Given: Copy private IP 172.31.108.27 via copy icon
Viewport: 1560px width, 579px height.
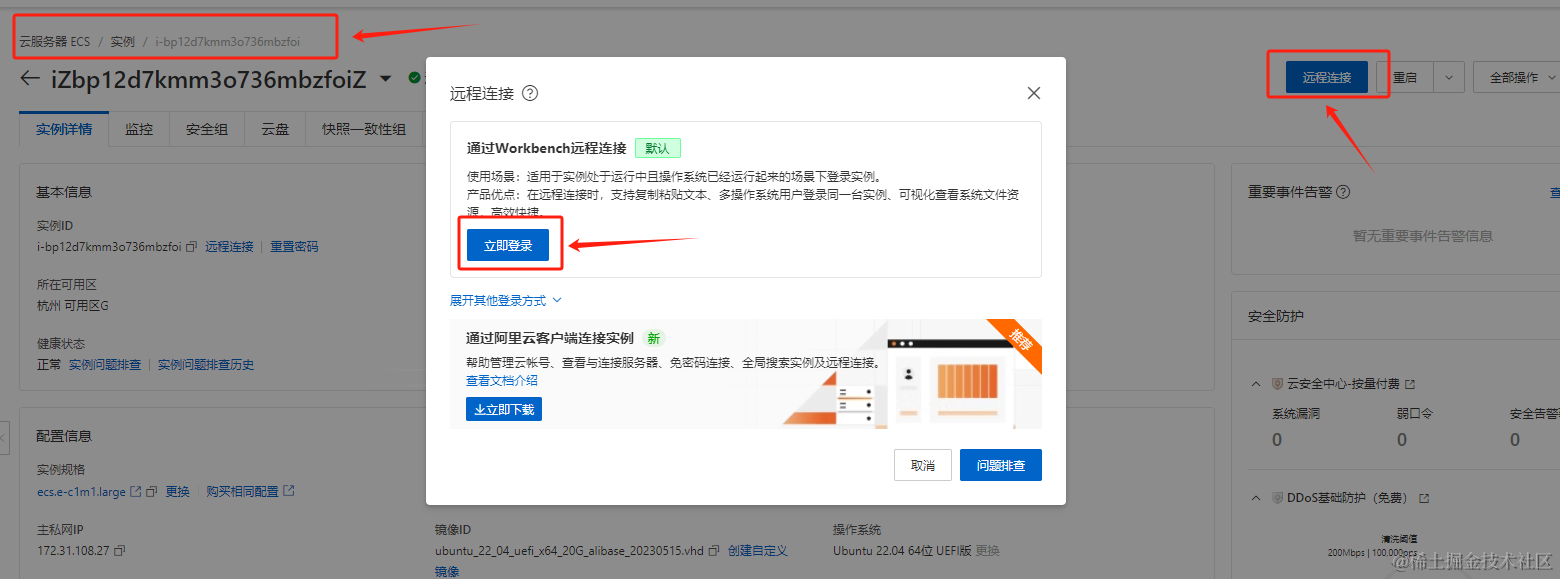Looking at the screenshot, I should [x=119, y=551].
